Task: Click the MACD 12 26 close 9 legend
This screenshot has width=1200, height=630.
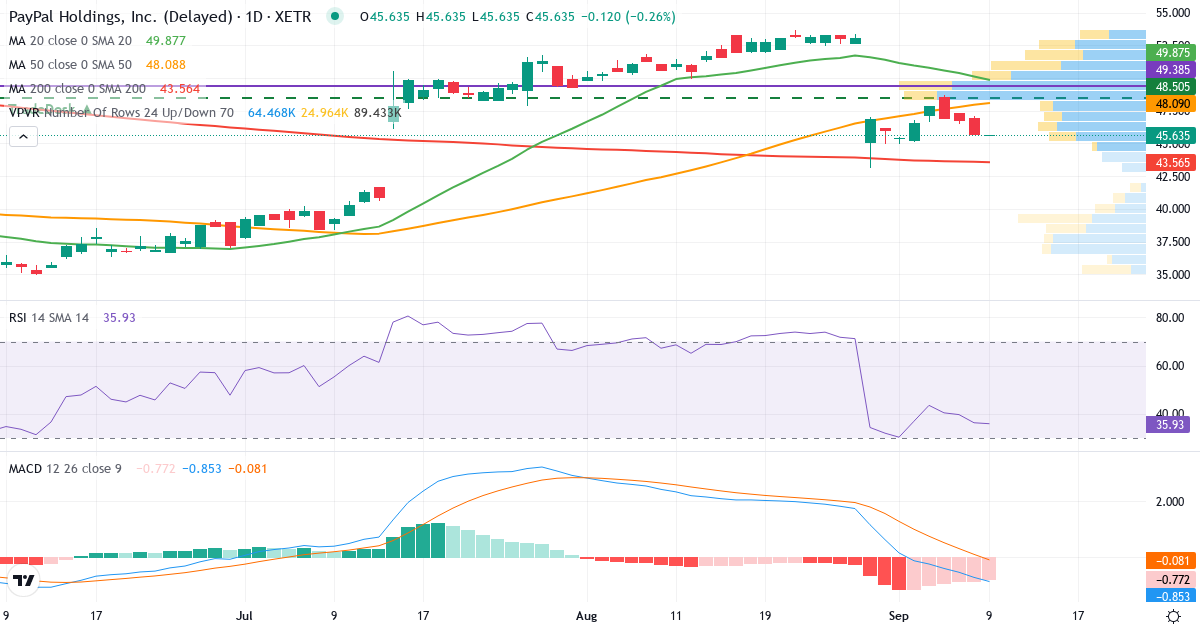Action: pyautogui.click(x=65, y=468)
